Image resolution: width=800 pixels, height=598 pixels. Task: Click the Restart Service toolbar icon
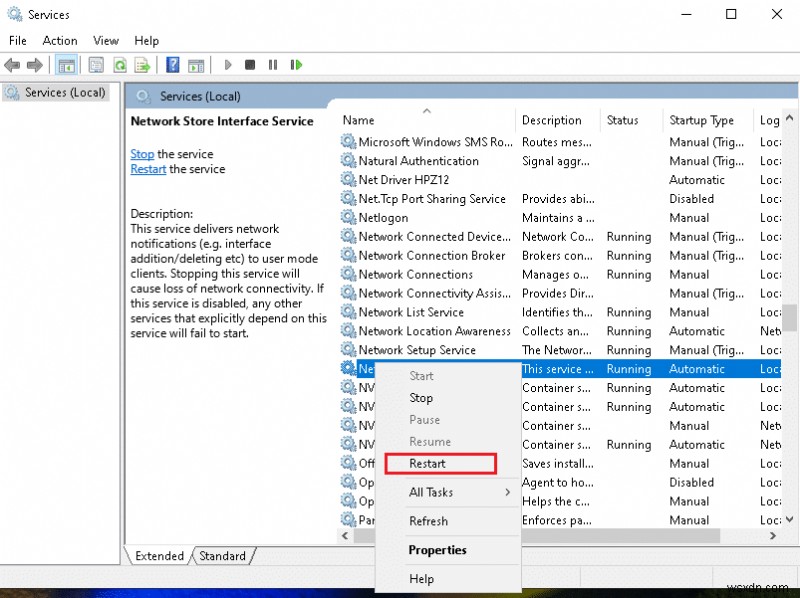click(x=296, y=65)
